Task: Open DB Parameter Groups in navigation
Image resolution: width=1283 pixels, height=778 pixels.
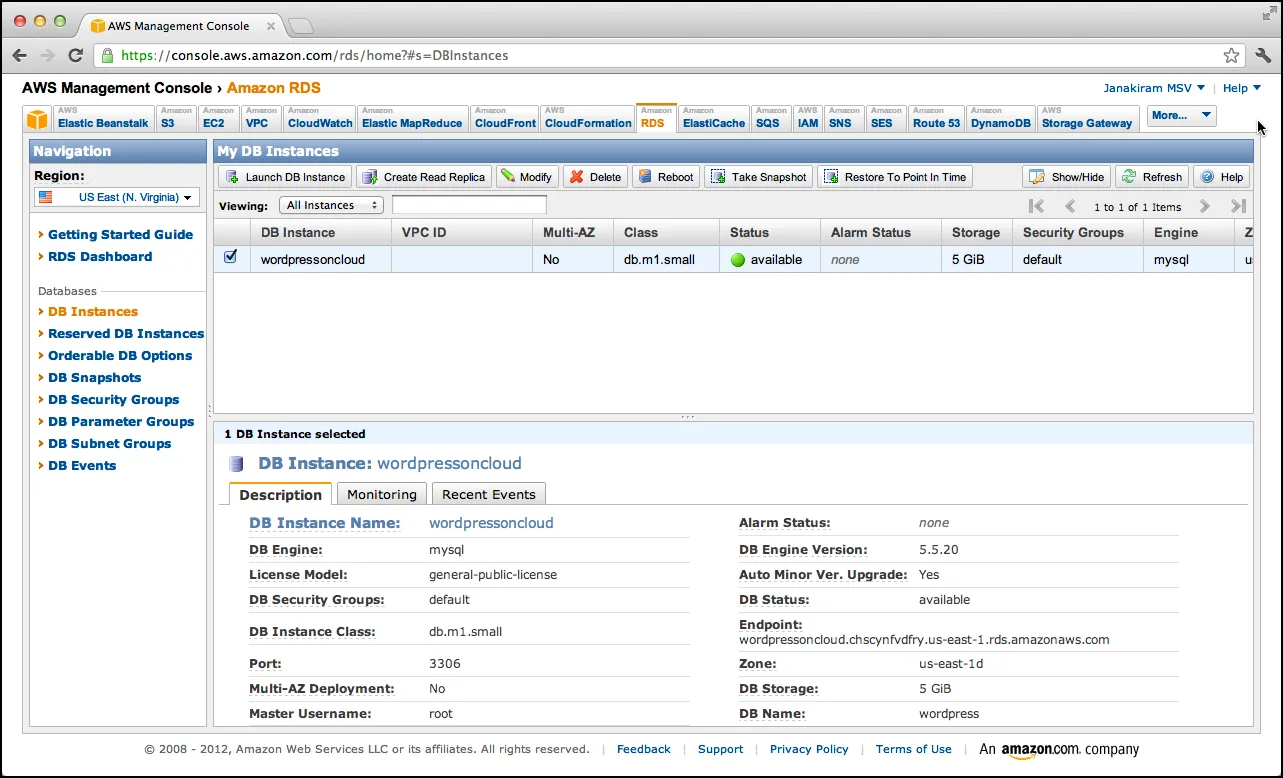Action: (121, 421)
